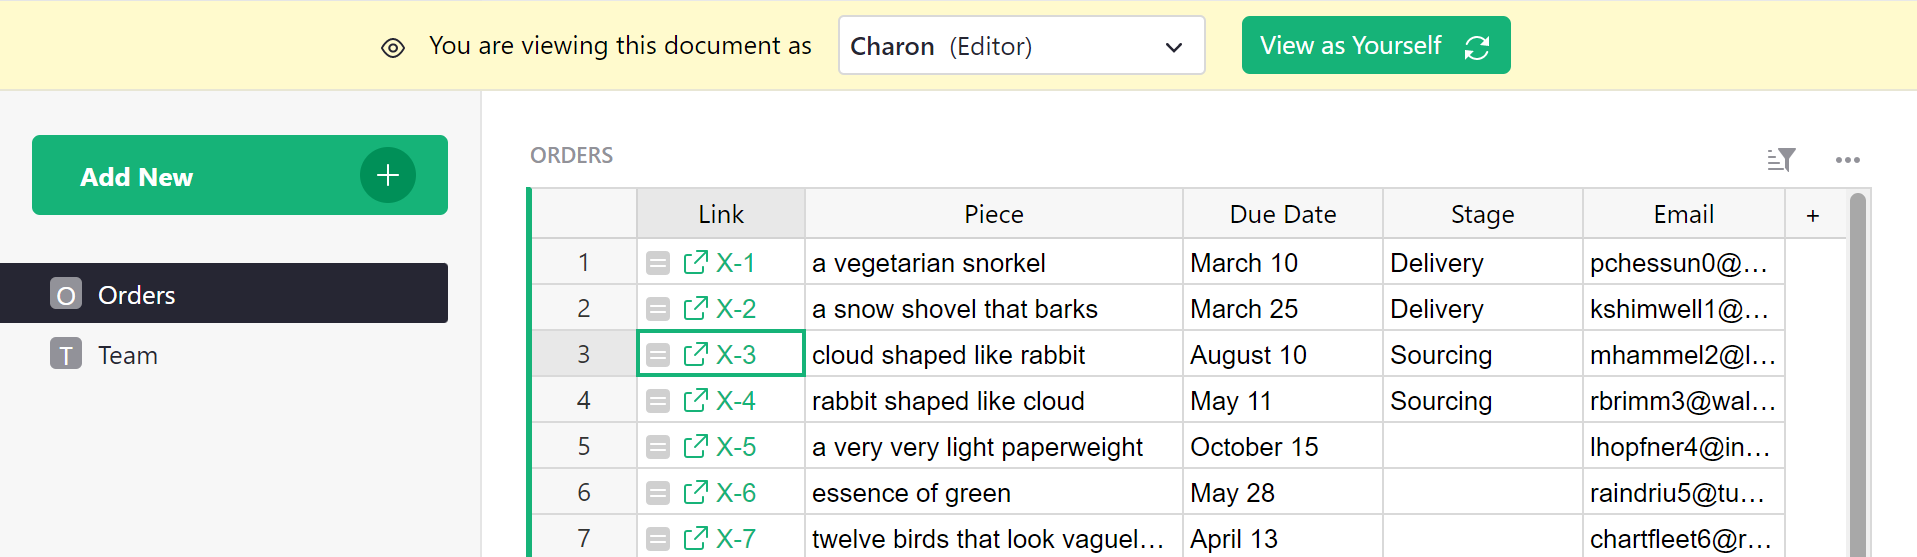Open the X-1 record link icon

pos(695,263)
